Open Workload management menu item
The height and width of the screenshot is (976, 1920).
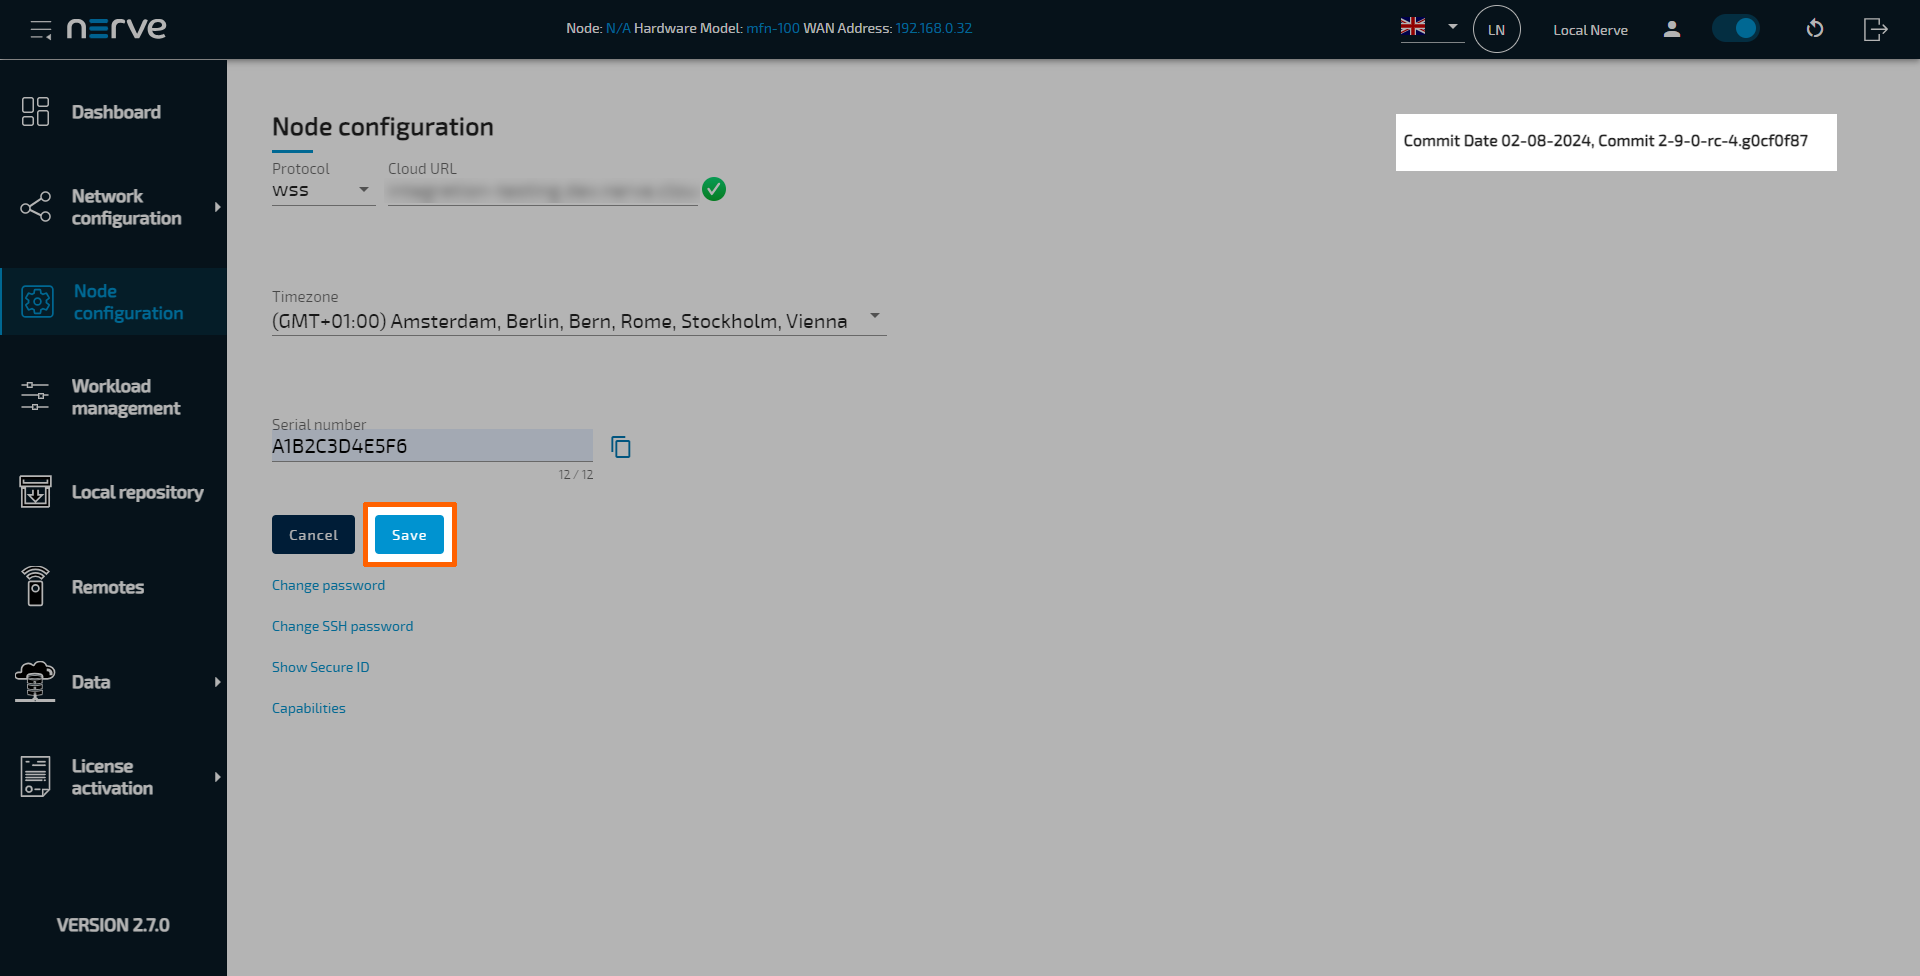point(113,397)
